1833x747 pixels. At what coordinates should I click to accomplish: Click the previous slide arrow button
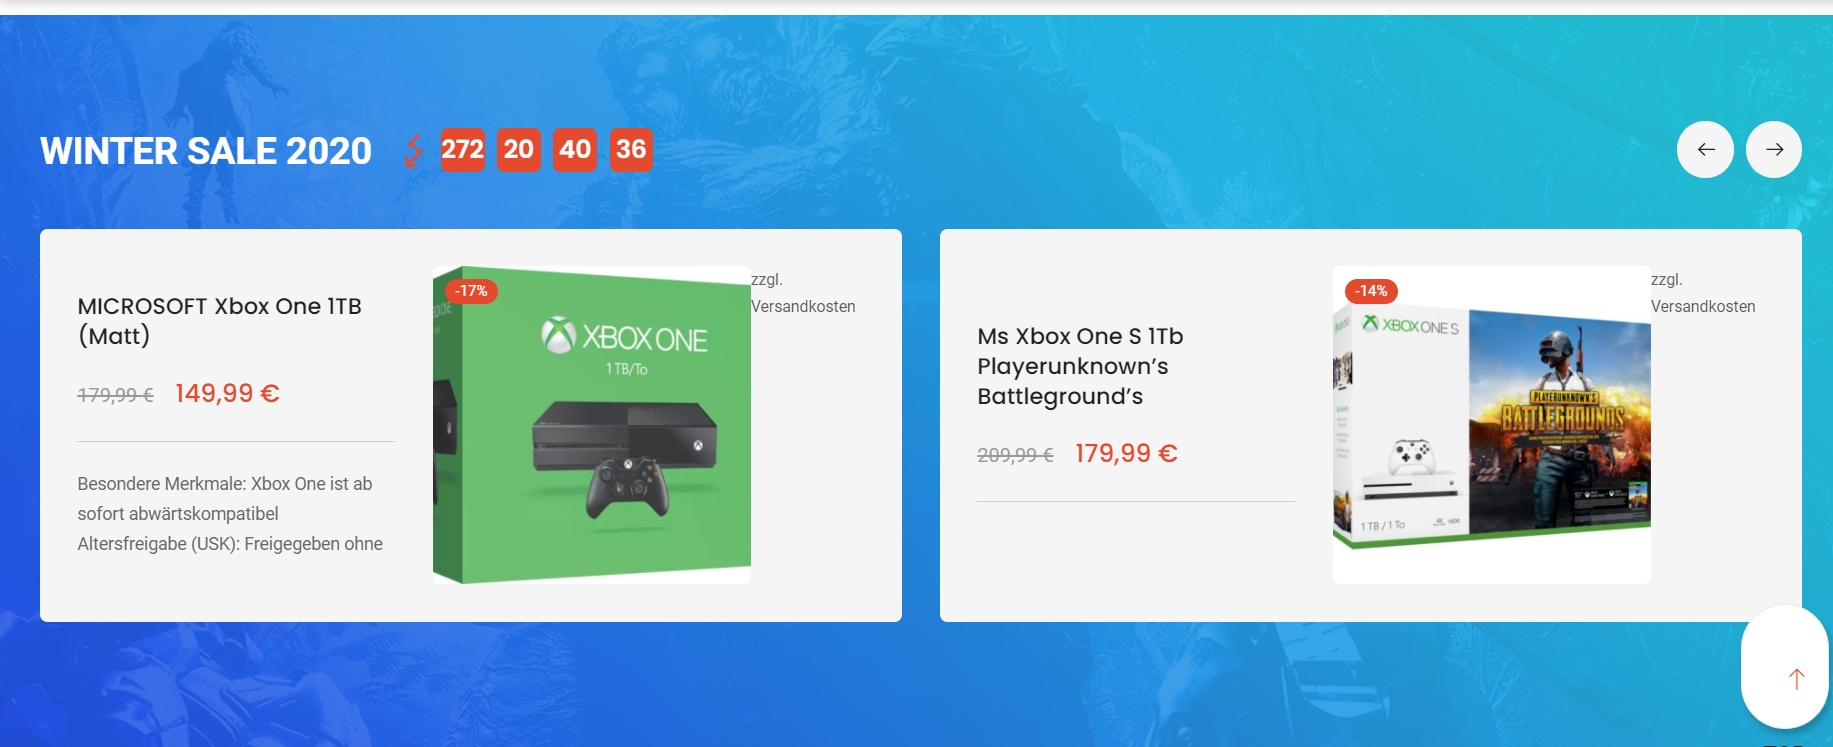point(1705,149)
